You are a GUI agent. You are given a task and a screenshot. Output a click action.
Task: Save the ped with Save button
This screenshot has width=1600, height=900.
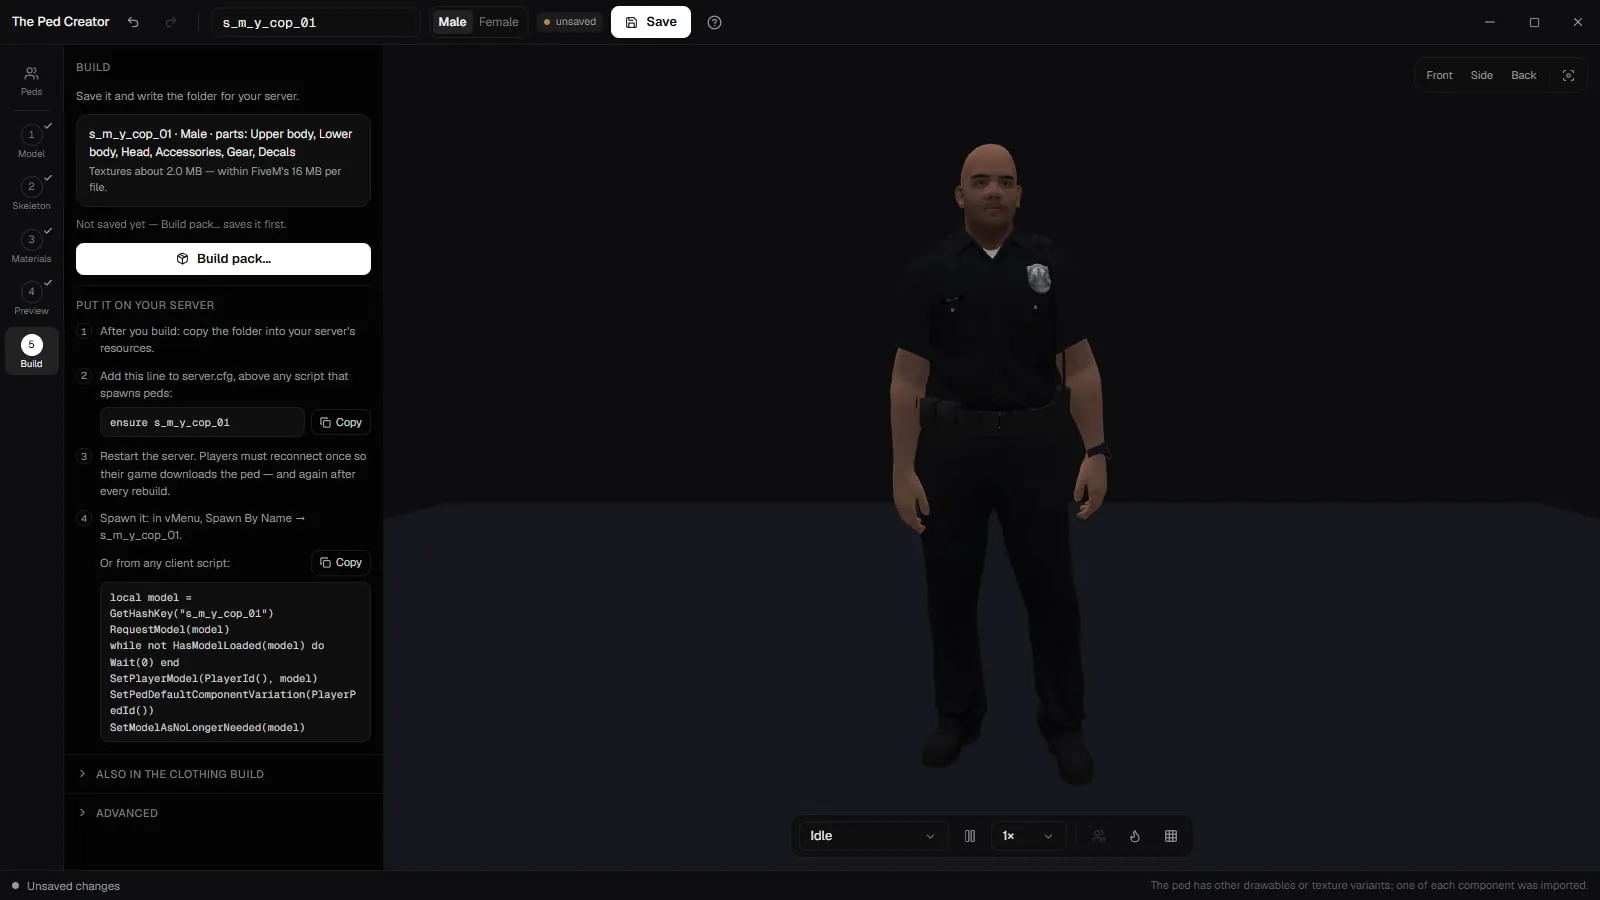(651, 22)
